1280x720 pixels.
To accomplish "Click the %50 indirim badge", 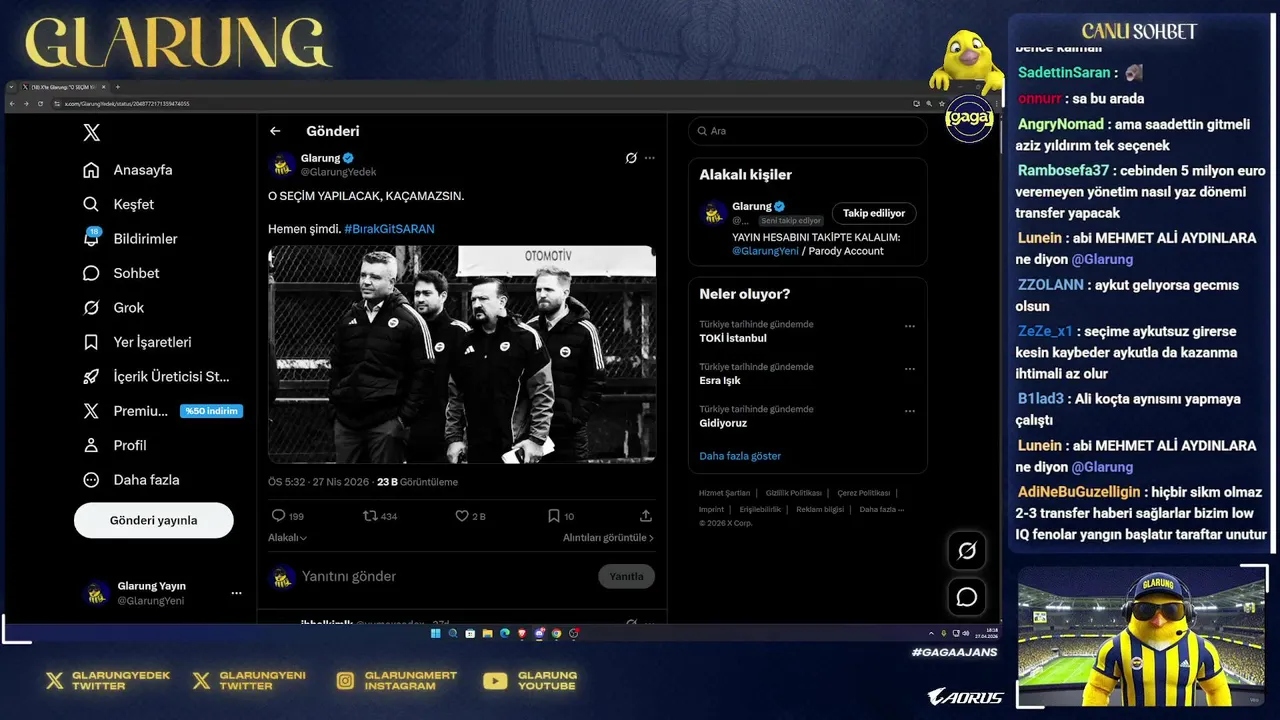I will coord(211,411).
